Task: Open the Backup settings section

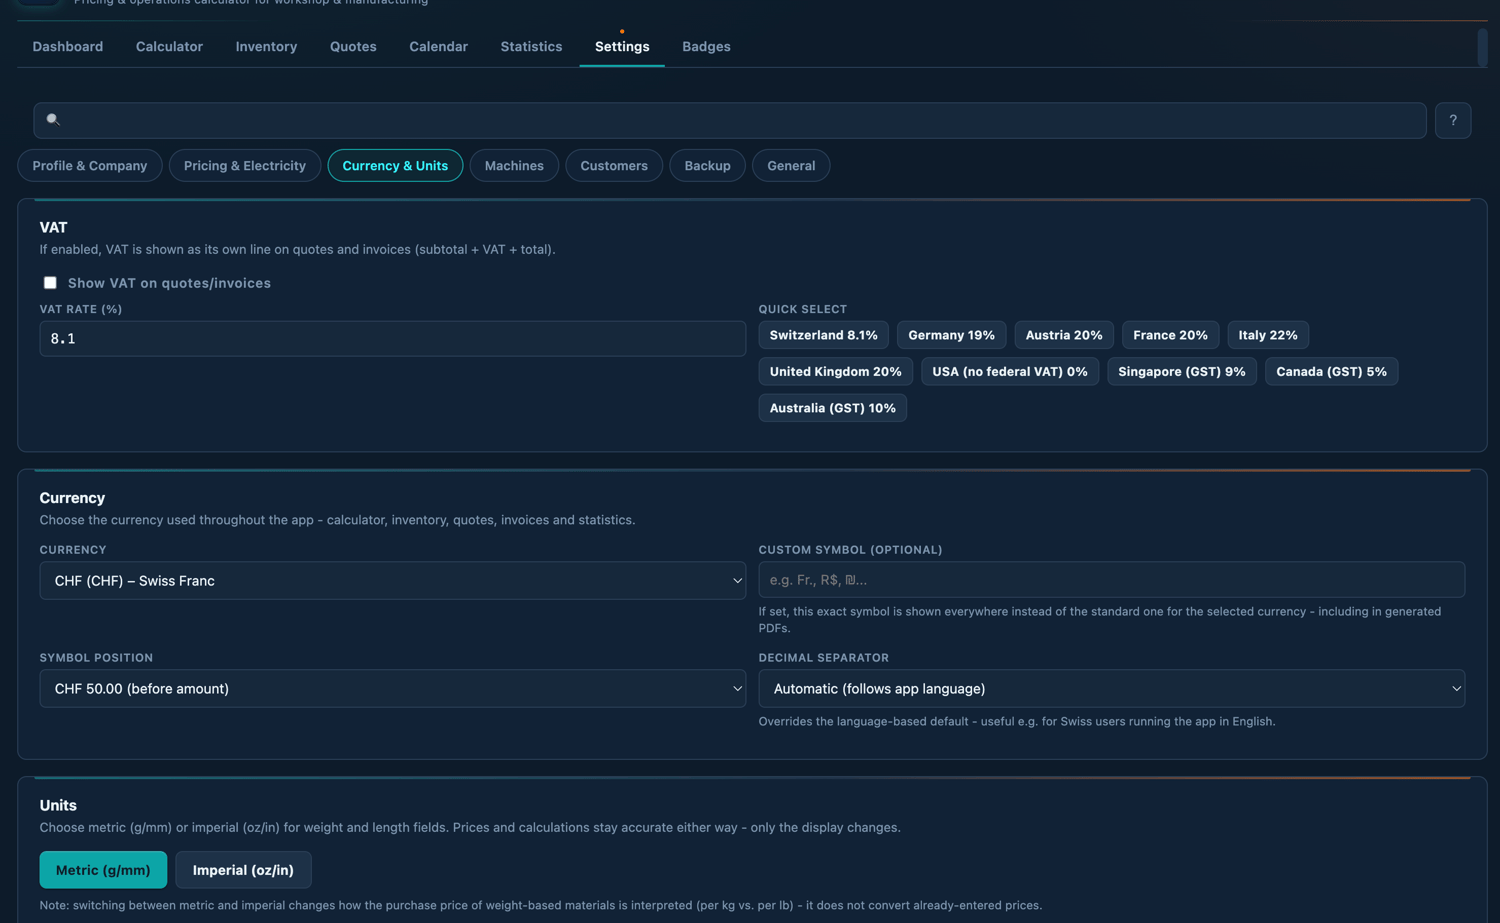Action: (x=707, y=166)
